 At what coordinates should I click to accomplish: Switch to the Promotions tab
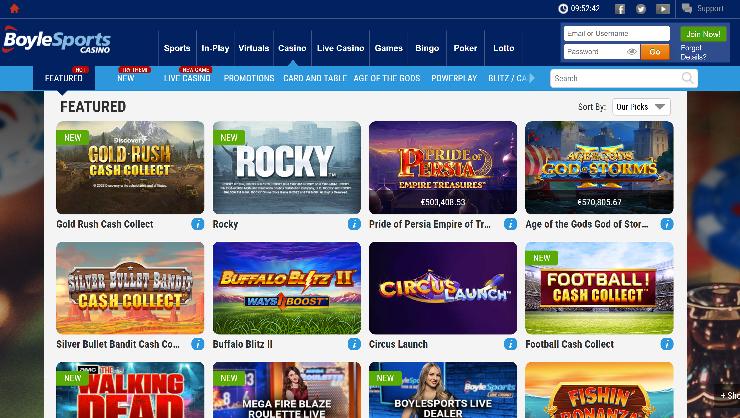click(249, 78)
